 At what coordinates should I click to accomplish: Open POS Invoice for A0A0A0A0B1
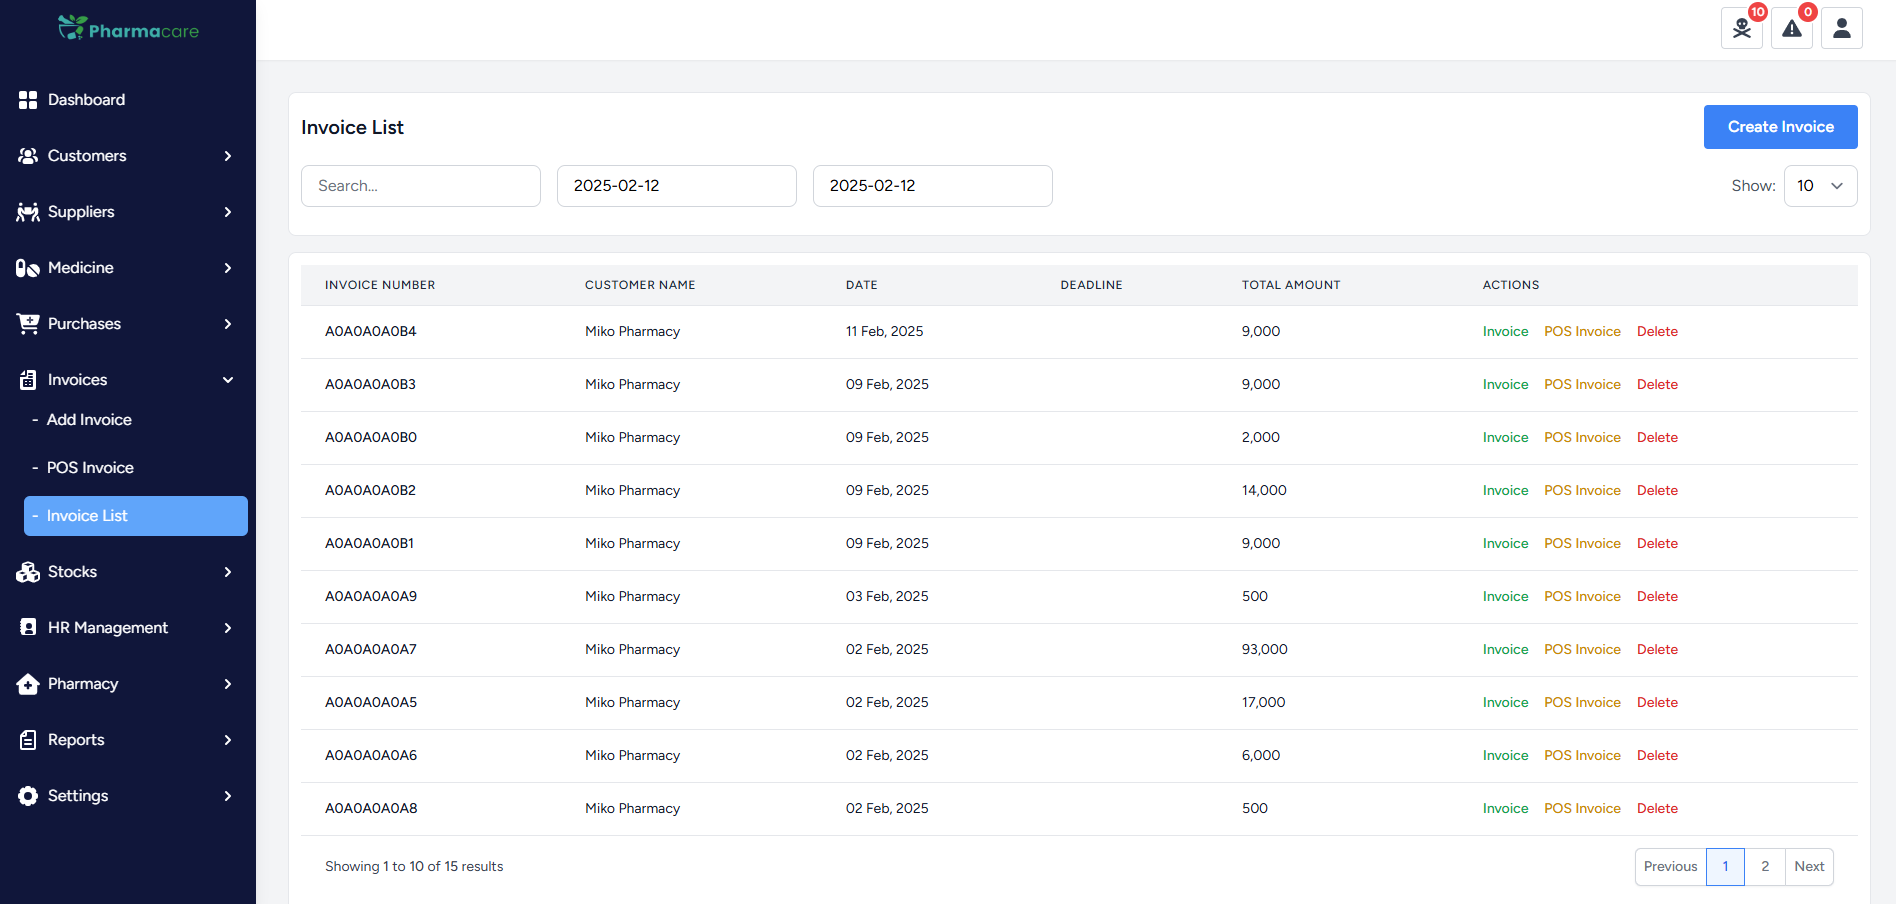(x=1582, y=544)
